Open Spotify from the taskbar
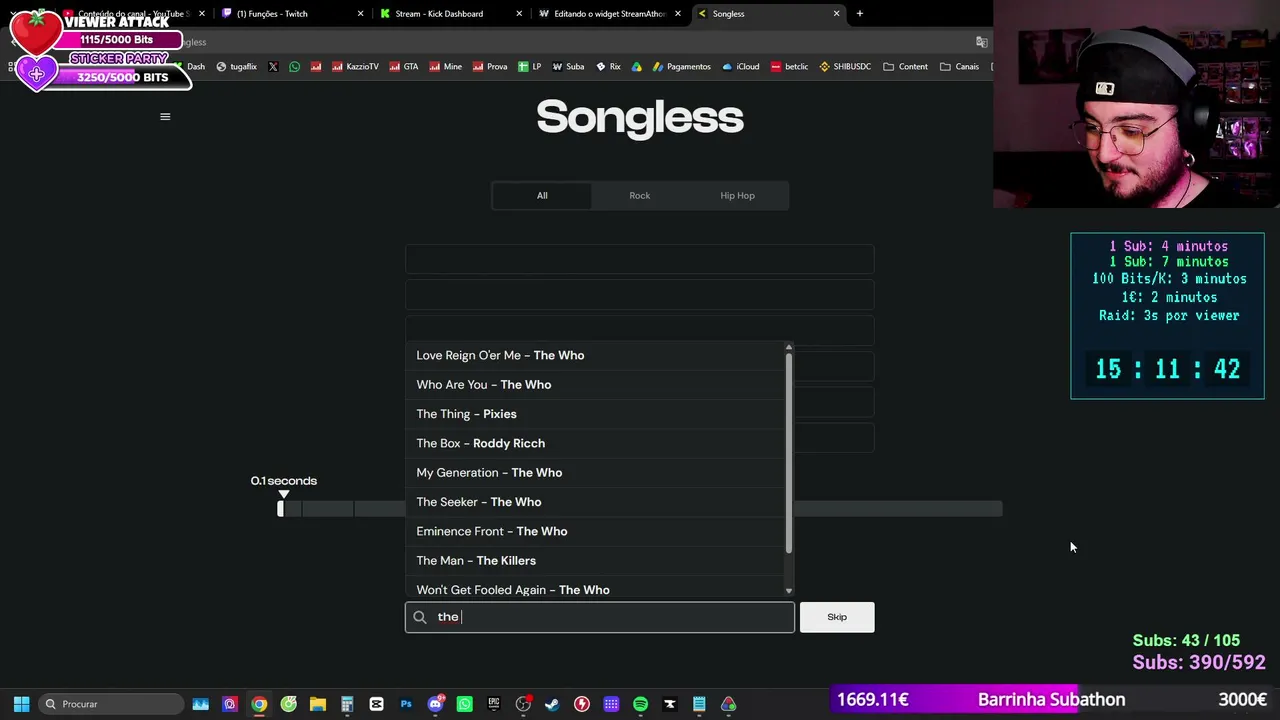1280x720 pixels. pyautogui.click(x=640, y=704)
